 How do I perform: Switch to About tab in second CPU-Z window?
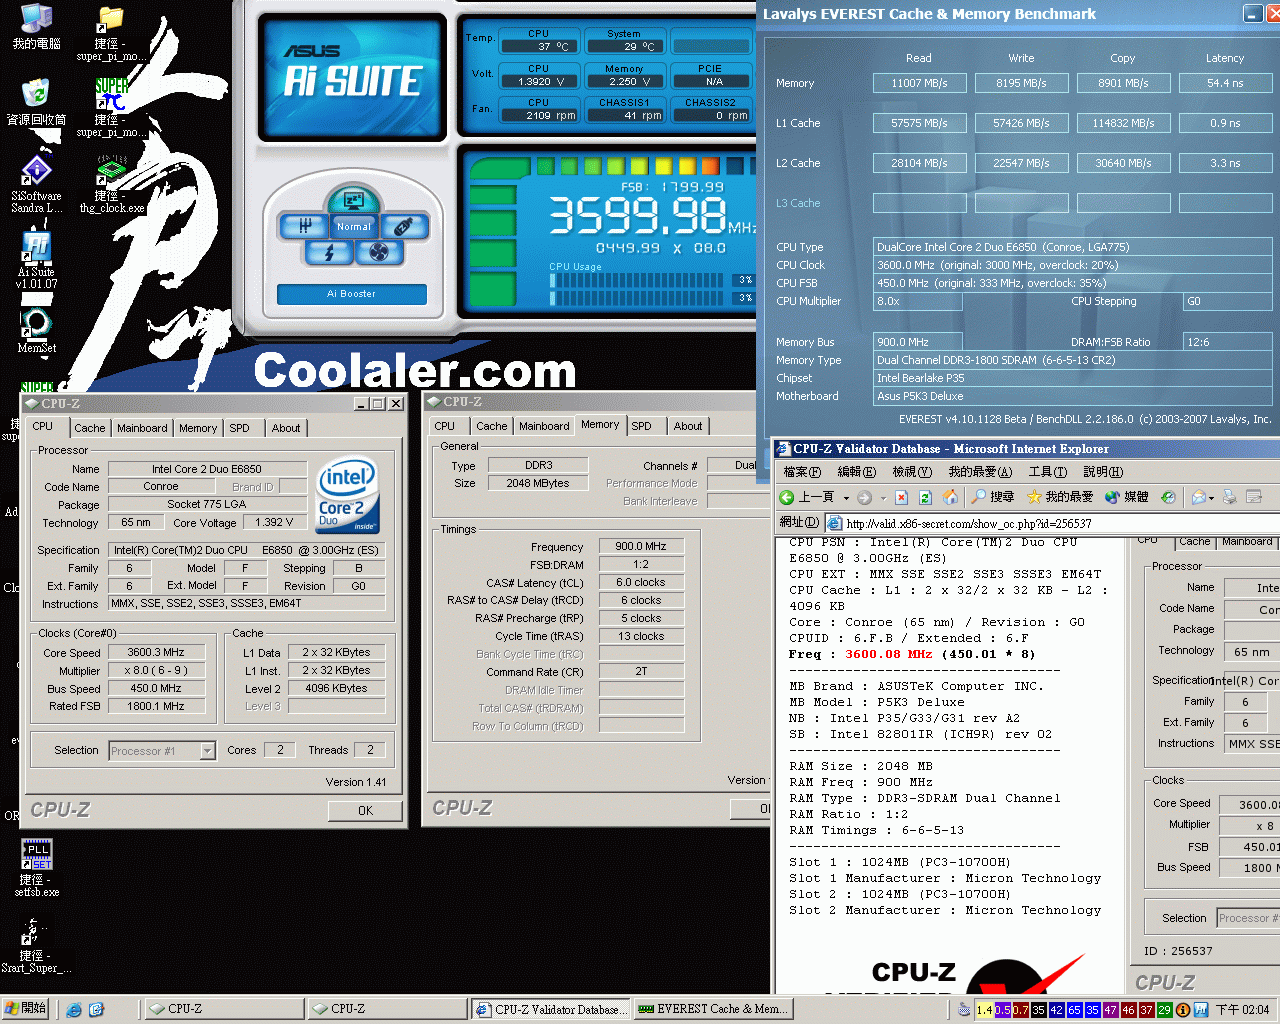[687, 426]
